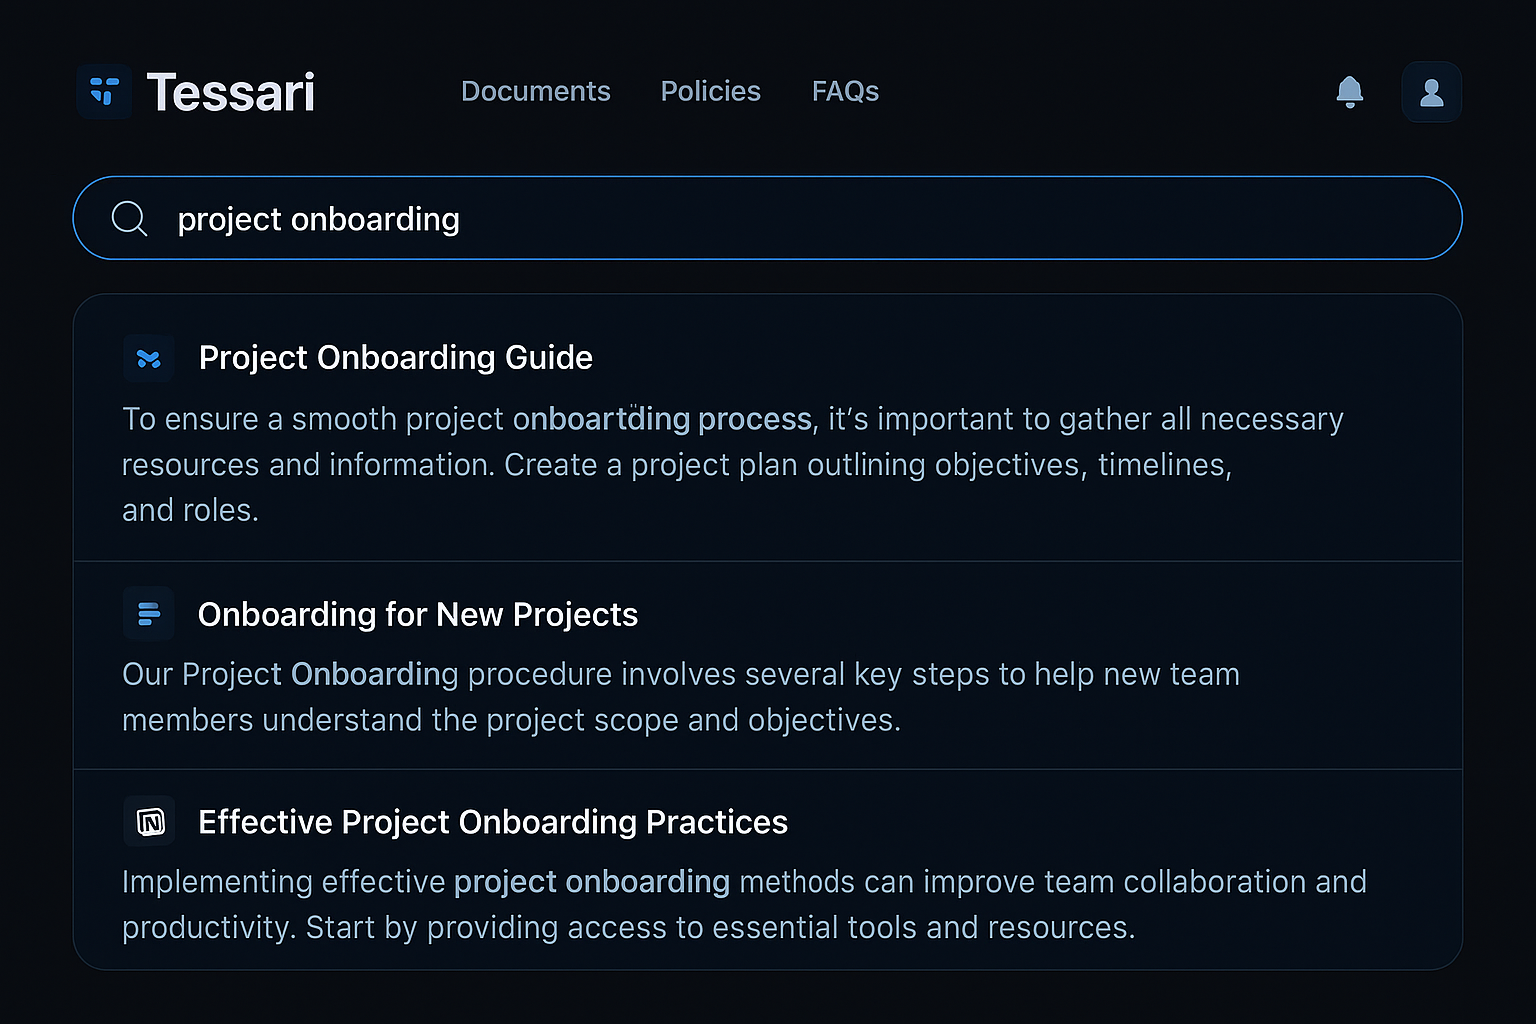1536x1024 pixels.
Task: Open the Onboarding for New Projects title
Action: [417, 614]
